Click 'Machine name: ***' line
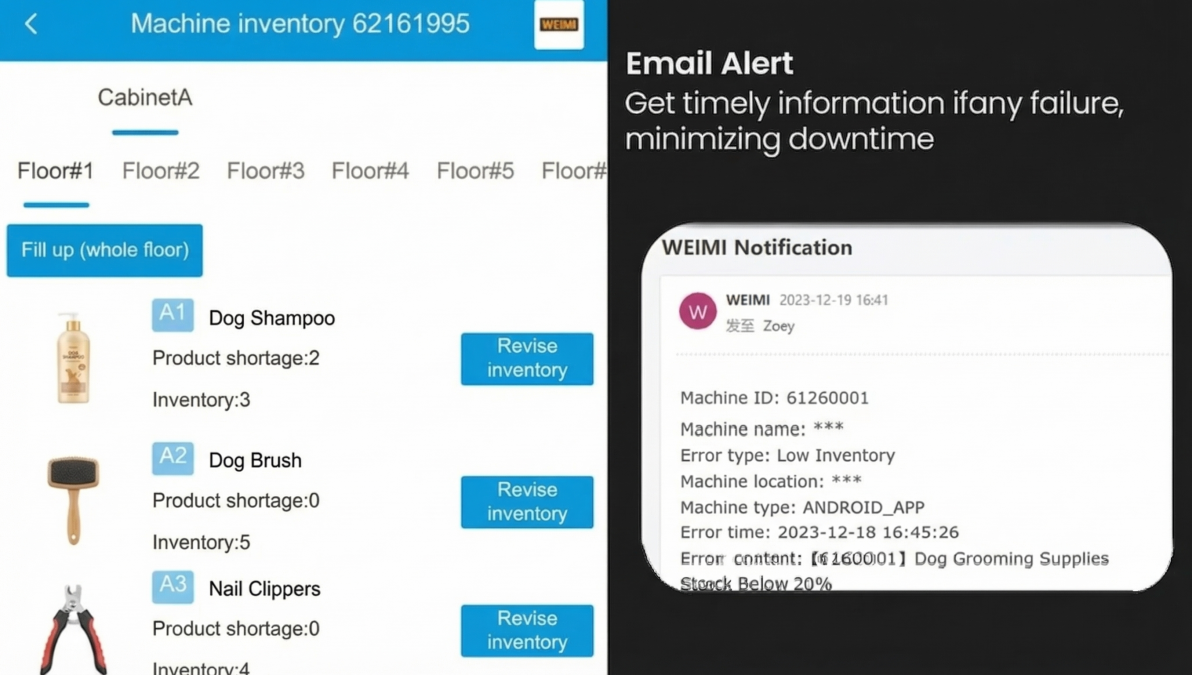The width and height of the screenshot is (1192, 675). point(762,429)
